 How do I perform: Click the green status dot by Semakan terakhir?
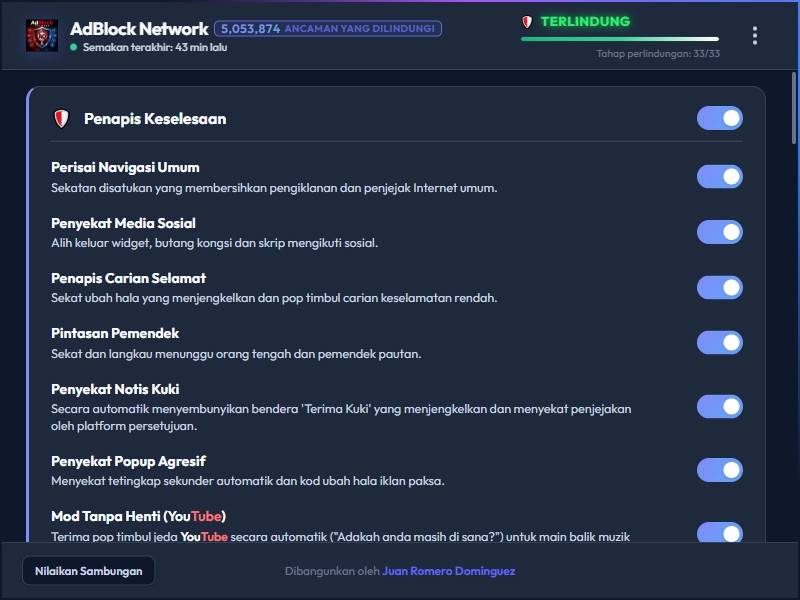point(73,47)
